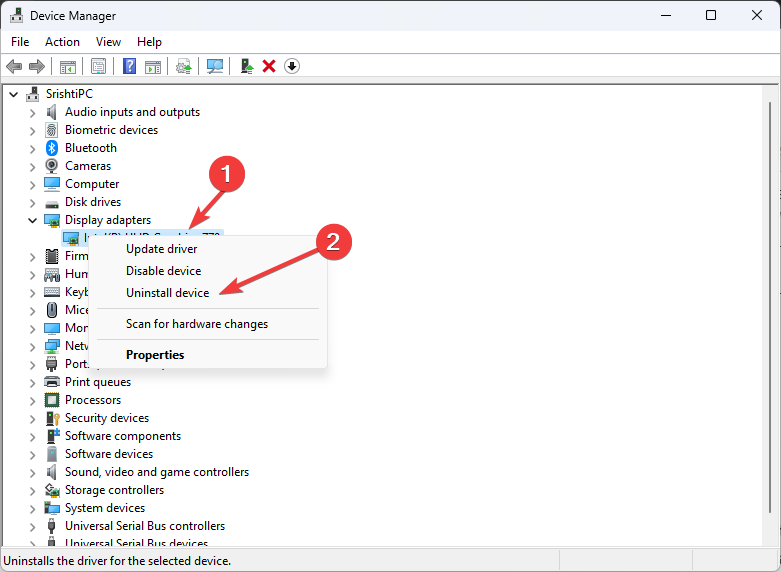Select the Software components label
The height and width of the screenshot is (572, 781).
tap(123, 436)
